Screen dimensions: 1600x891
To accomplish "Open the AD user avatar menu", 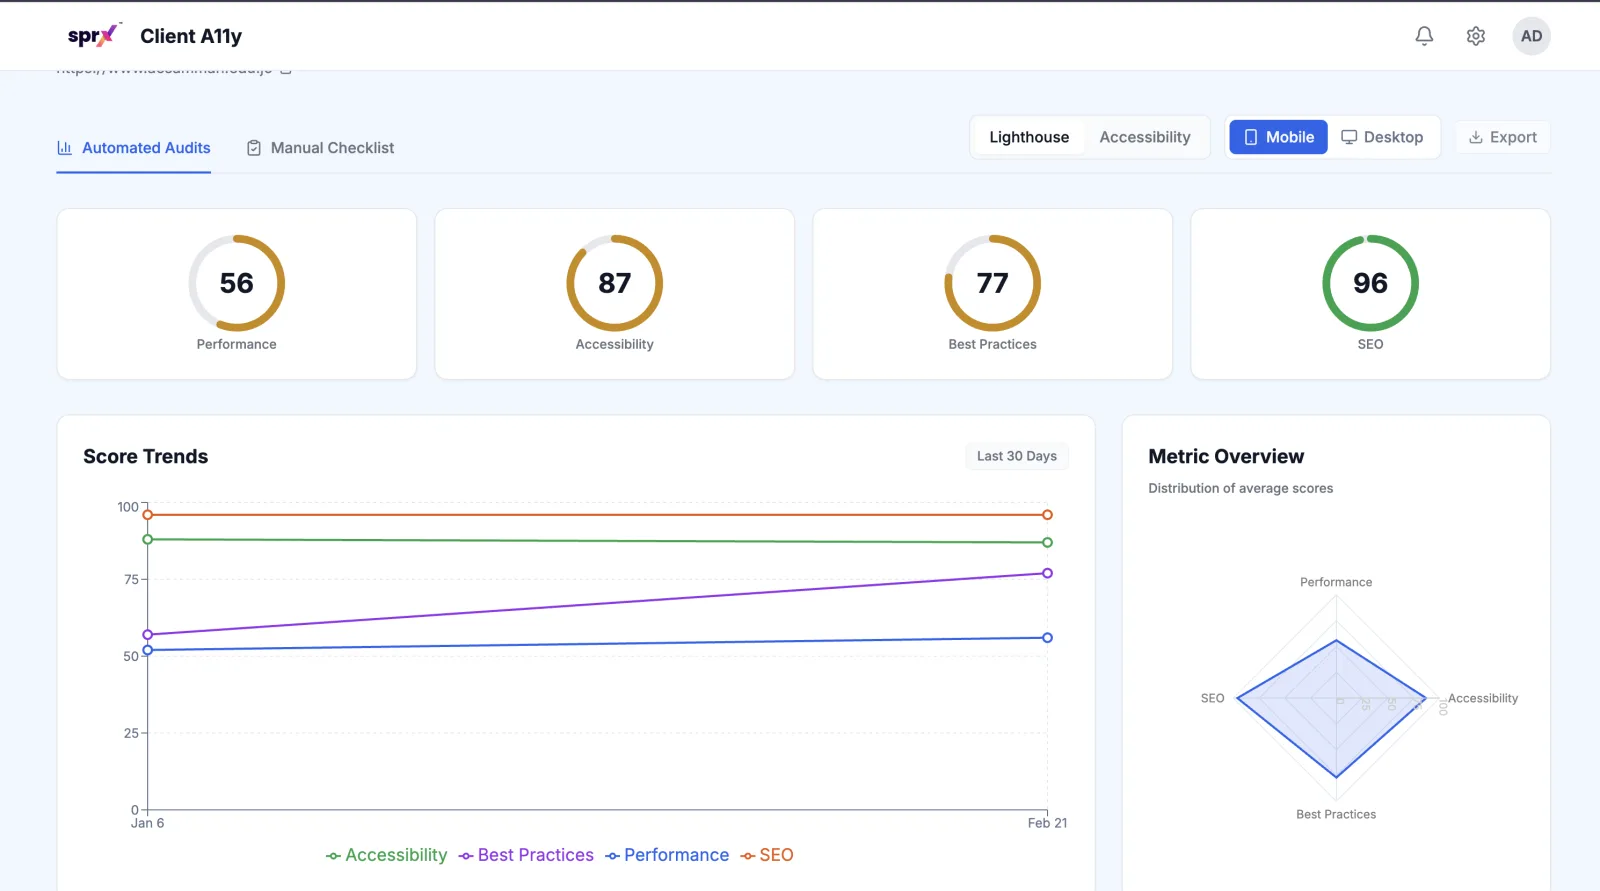I will 1531,36.
